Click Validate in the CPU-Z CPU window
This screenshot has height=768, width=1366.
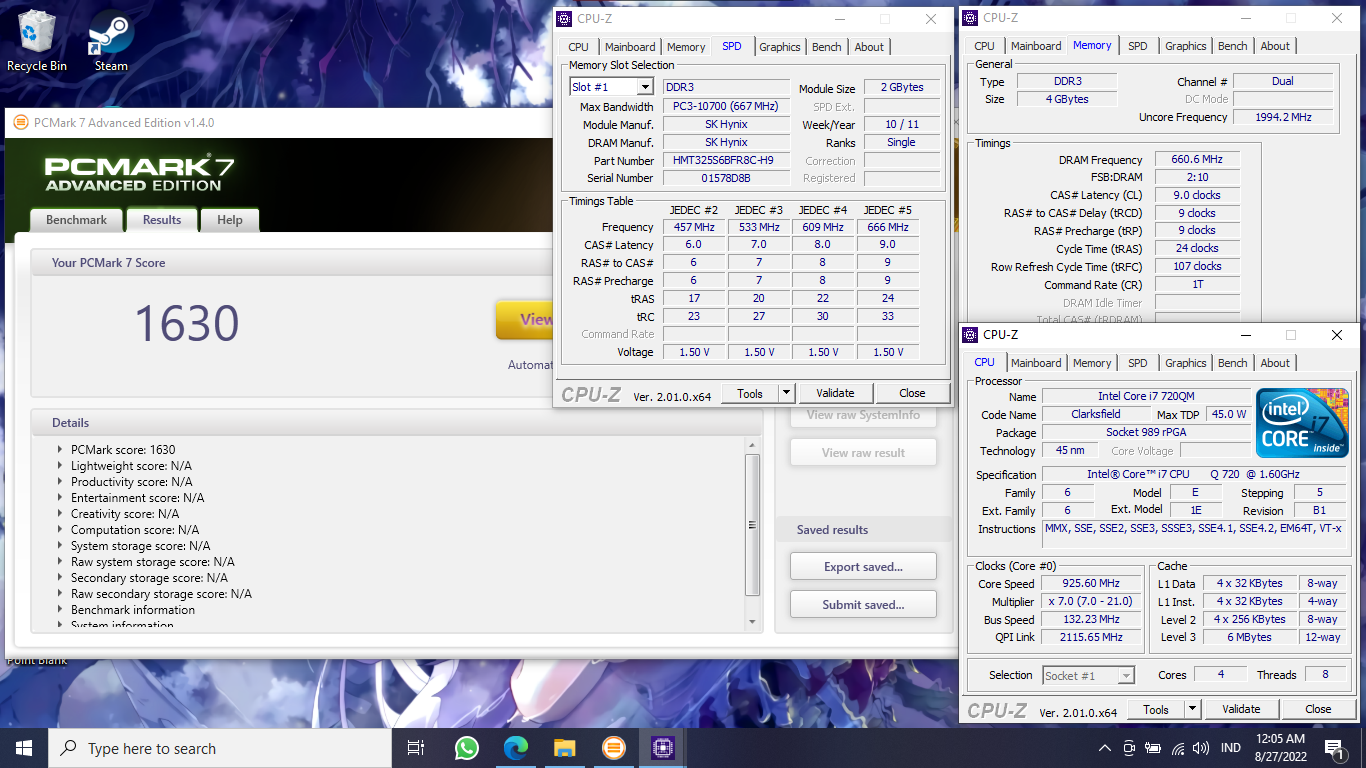(x=1241, y=709)
